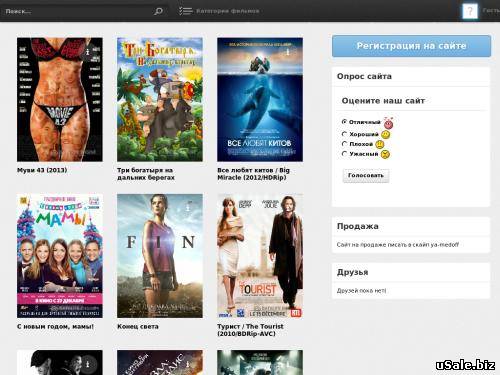Select the Плохой rating radio button
Image resolution: width=500 pixels, height=375 pixels.
pyautogui.click(x=344, y=144)
